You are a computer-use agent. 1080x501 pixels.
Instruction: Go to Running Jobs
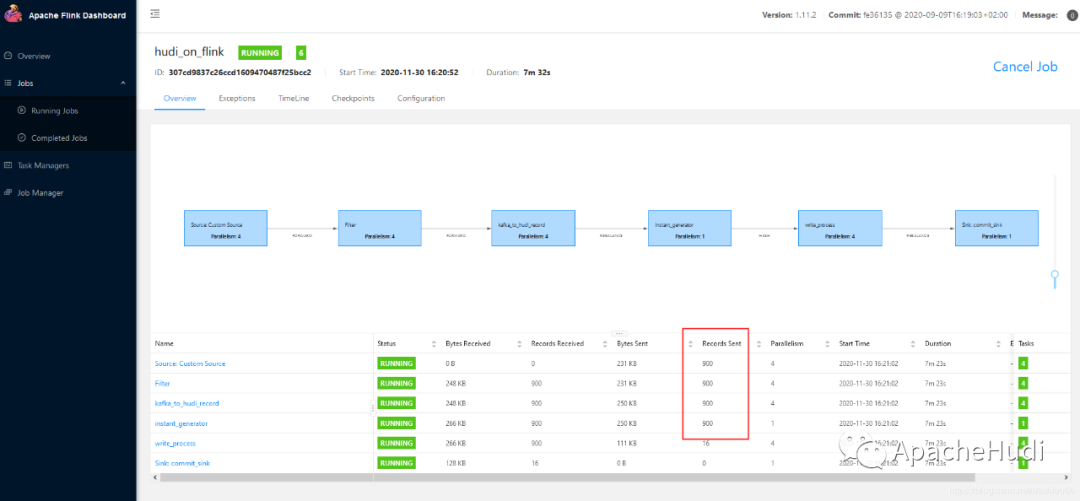(x=54, y=110)
